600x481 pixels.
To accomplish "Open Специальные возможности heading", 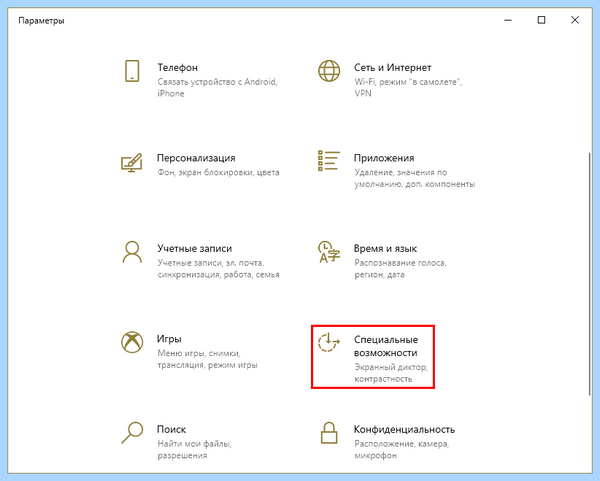I will click(x=386, y=346).
